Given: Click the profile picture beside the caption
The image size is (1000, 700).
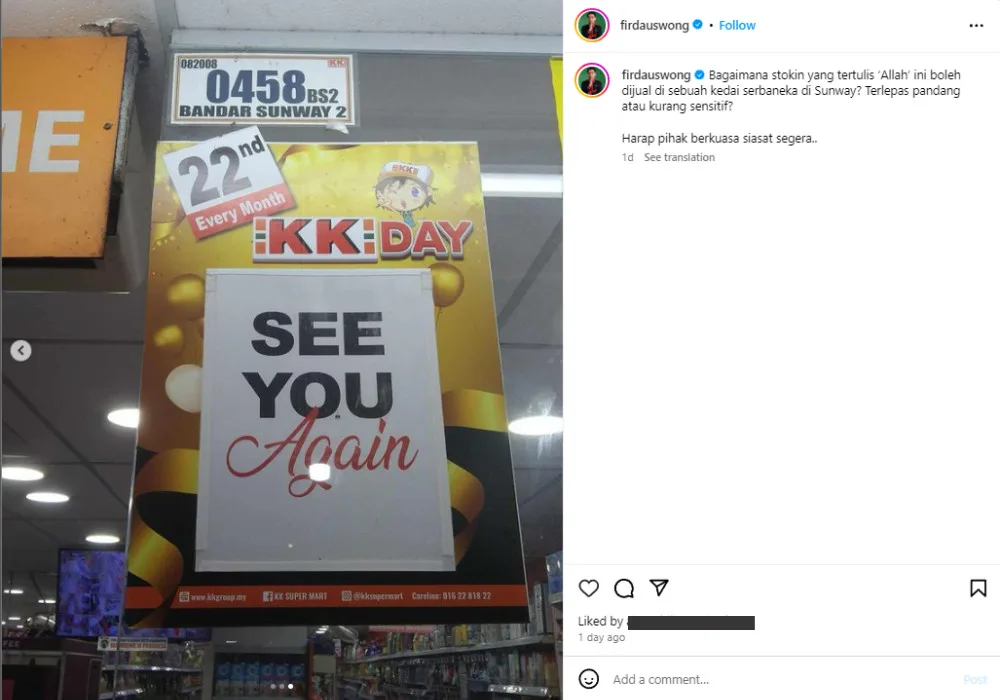Looking at the screenshot, I should [592, 80].
